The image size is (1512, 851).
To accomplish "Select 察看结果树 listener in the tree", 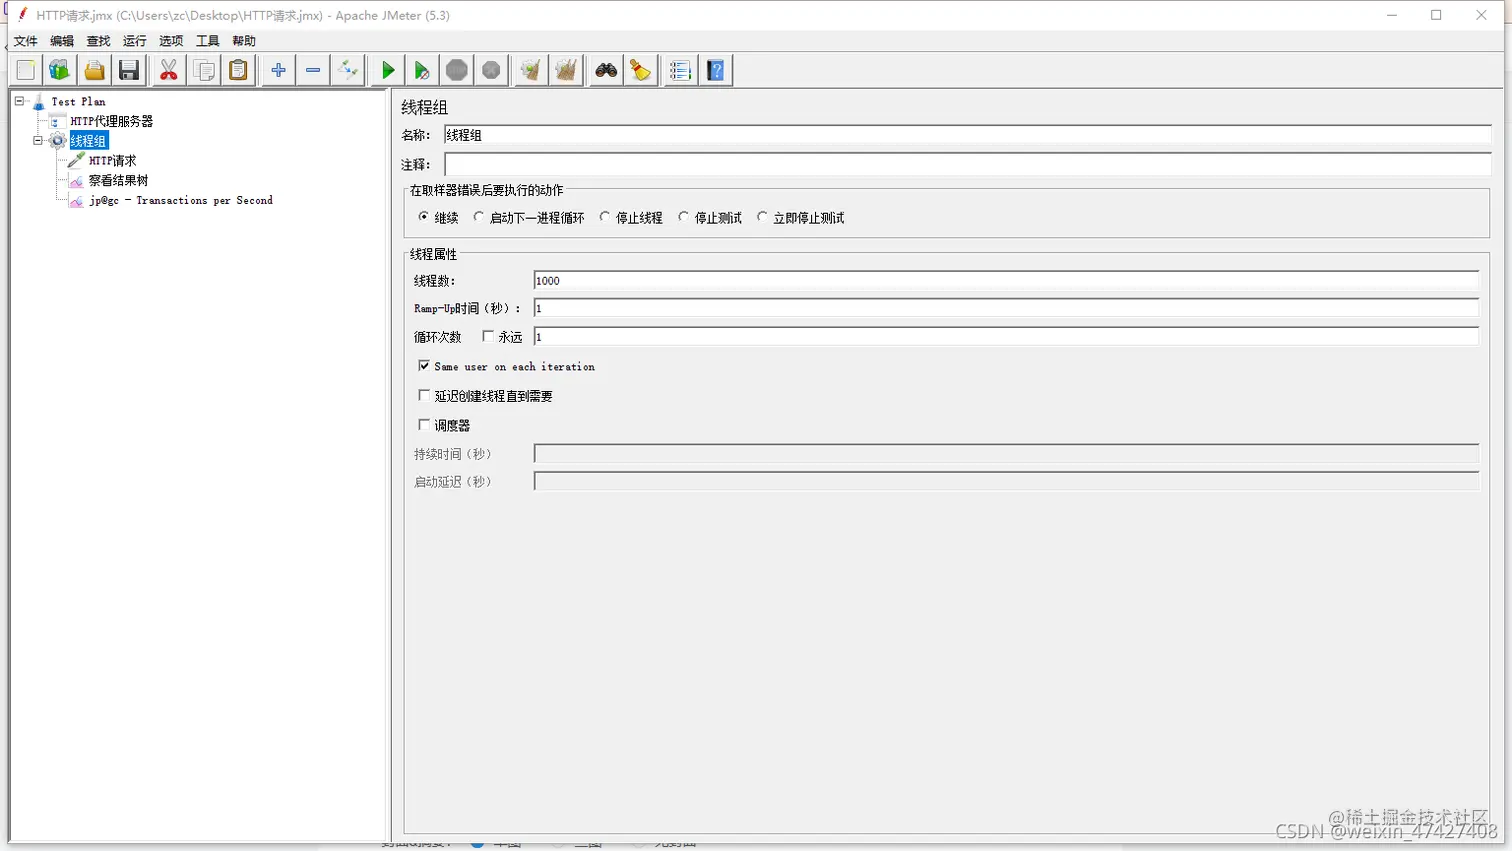I will point(118,181).
